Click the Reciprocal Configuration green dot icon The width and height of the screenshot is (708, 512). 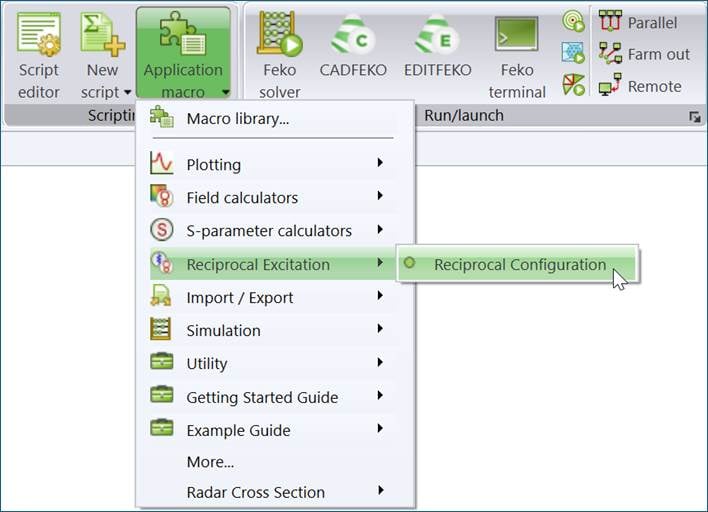click(410, 262)
